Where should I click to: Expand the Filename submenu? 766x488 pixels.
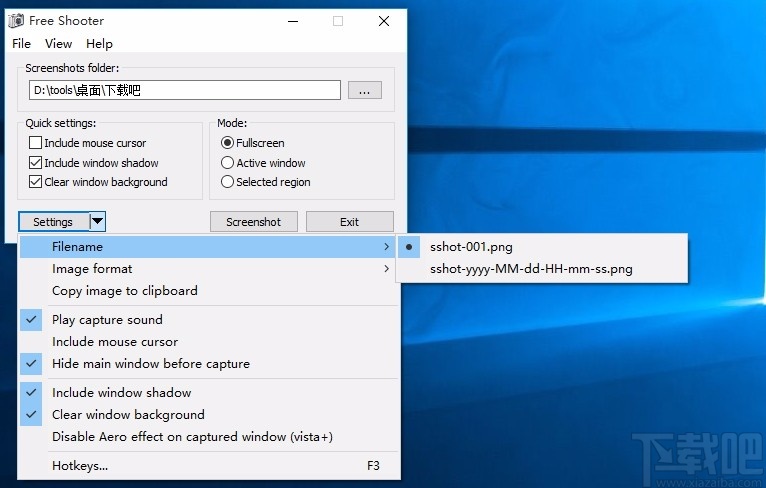click(209, 247)
